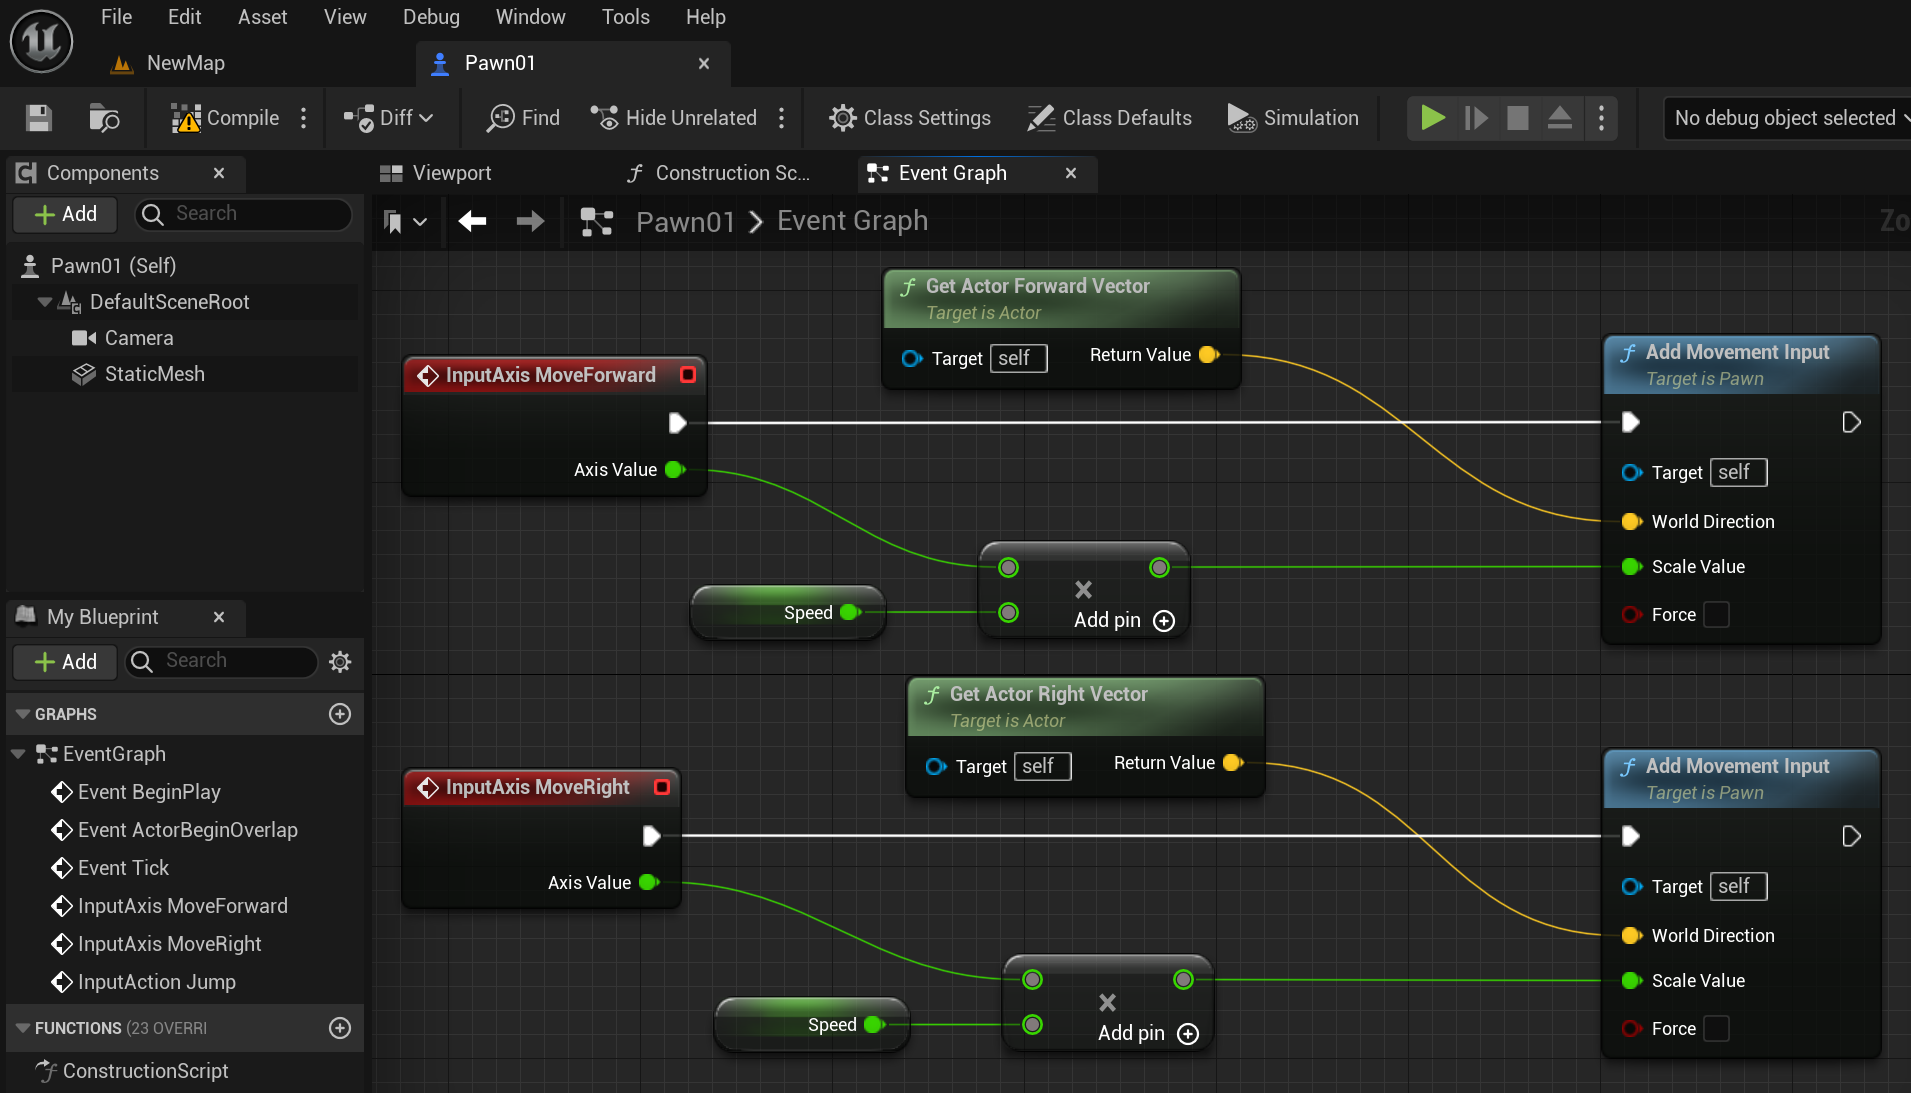Click the frame skip playback icon
Screen dimensions: 1911x1093
point(1476,118)
